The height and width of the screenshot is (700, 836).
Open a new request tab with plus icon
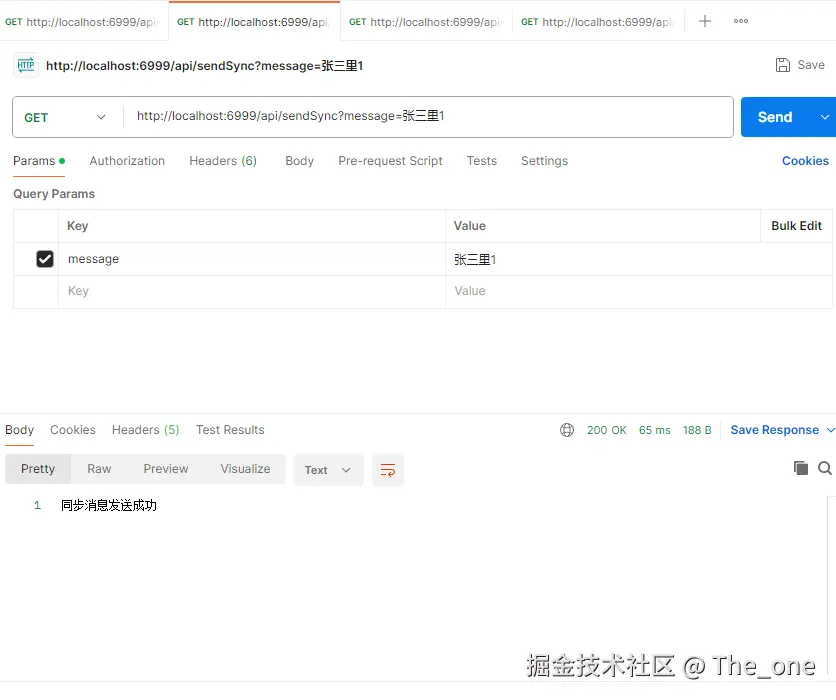[x=704, y=21]
